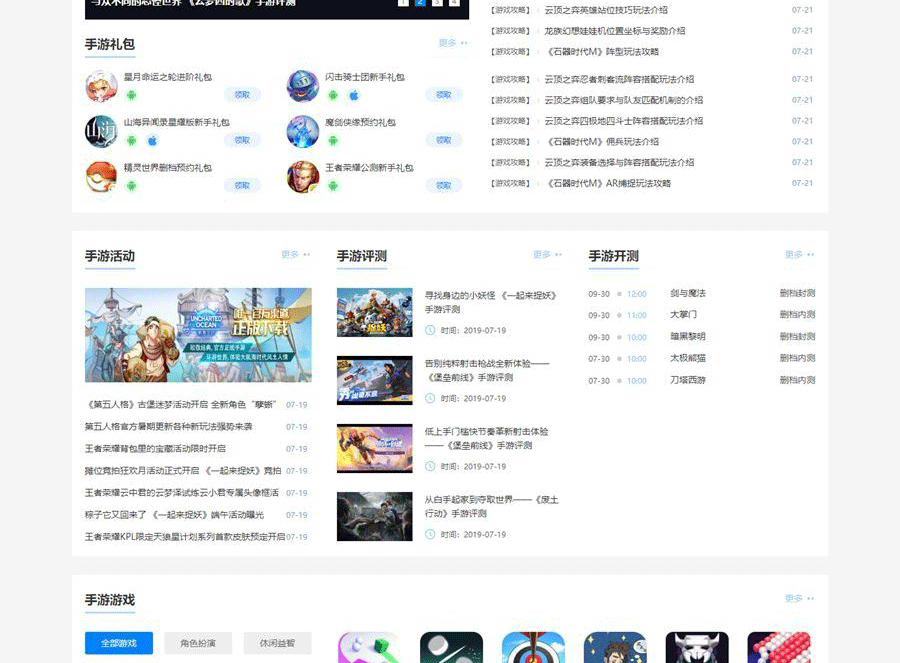Image resolution: width=900 pixels, height=663 pixels.
Task: Open the green cube game icon
Action: [x=369, y=648]
